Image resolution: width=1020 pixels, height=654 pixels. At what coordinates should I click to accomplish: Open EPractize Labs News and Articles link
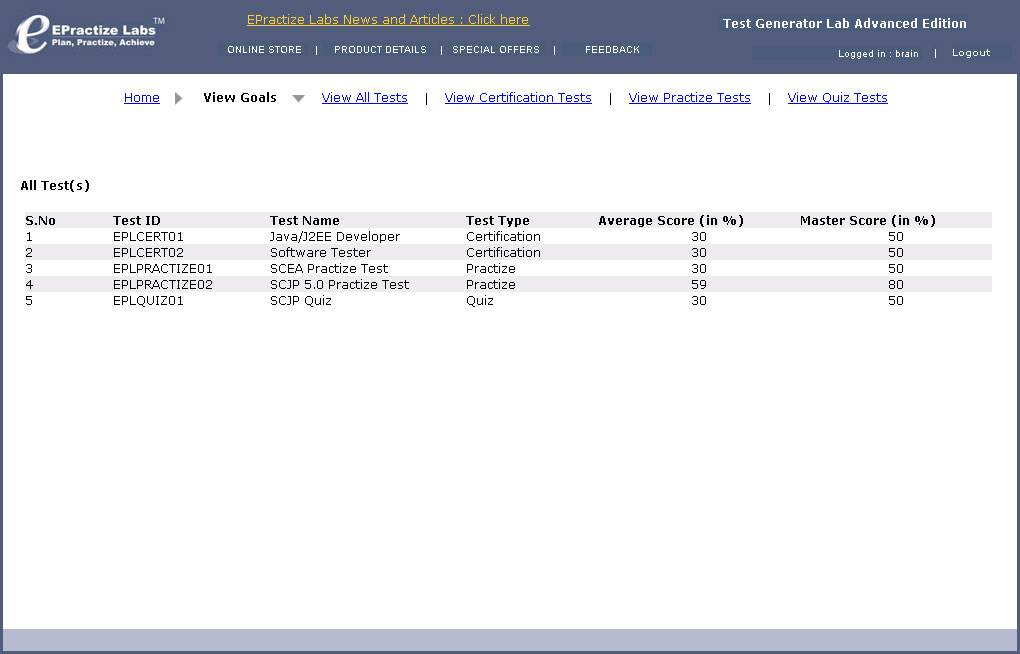[388, 20]
